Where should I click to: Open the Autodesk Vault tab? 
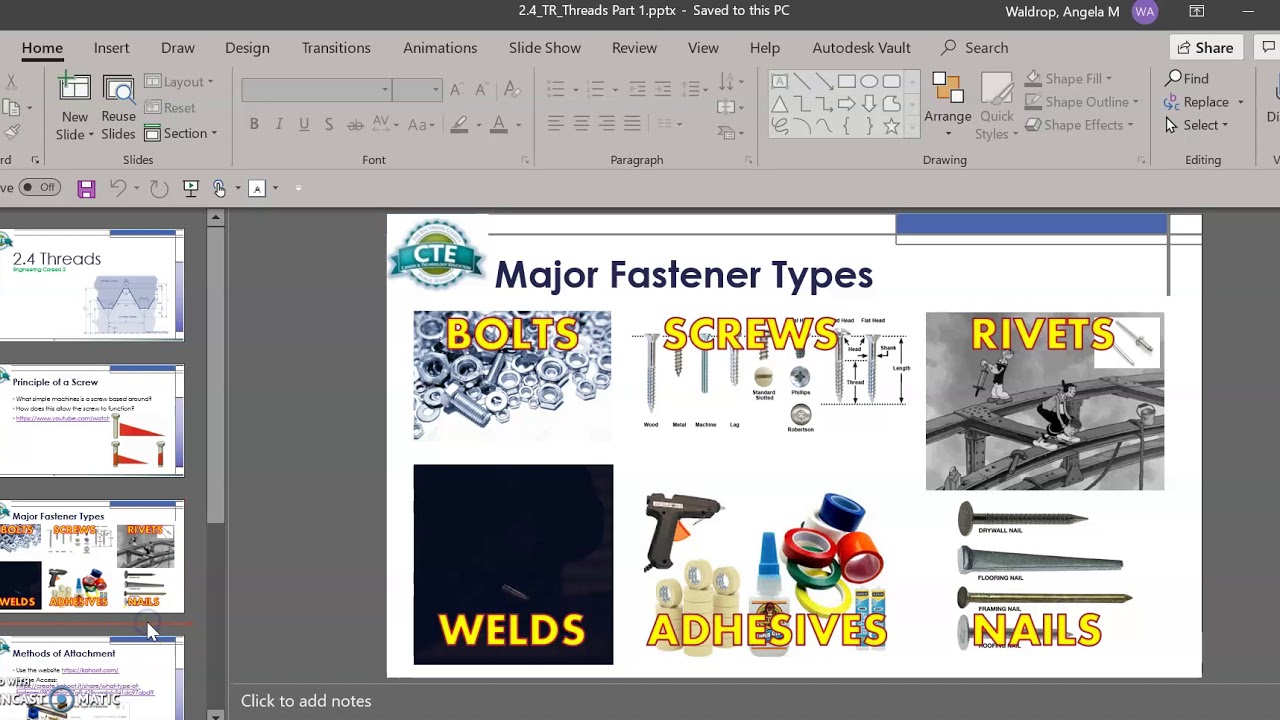pos(861,48)
